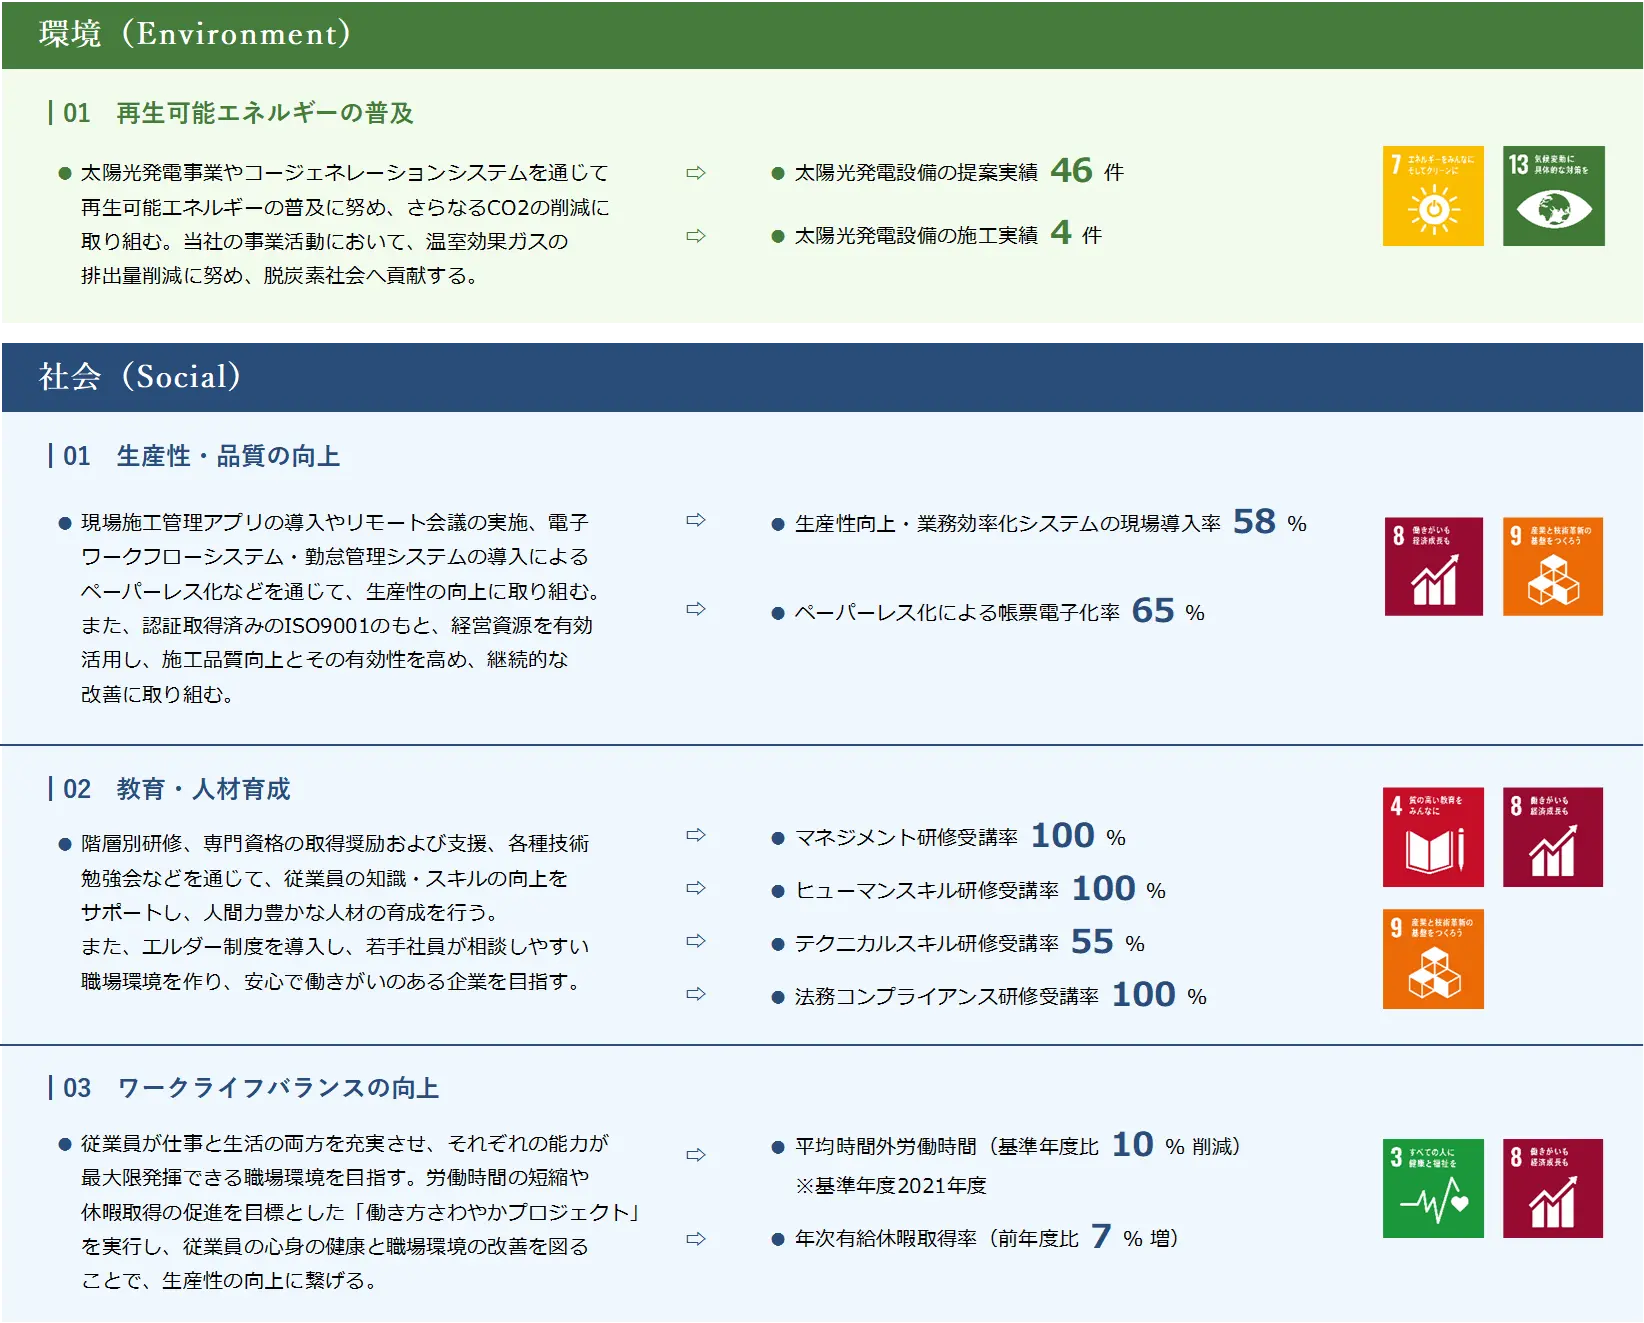Click arrow beside ペーパーレス化による帳票電子化率

tap(696, 609)
